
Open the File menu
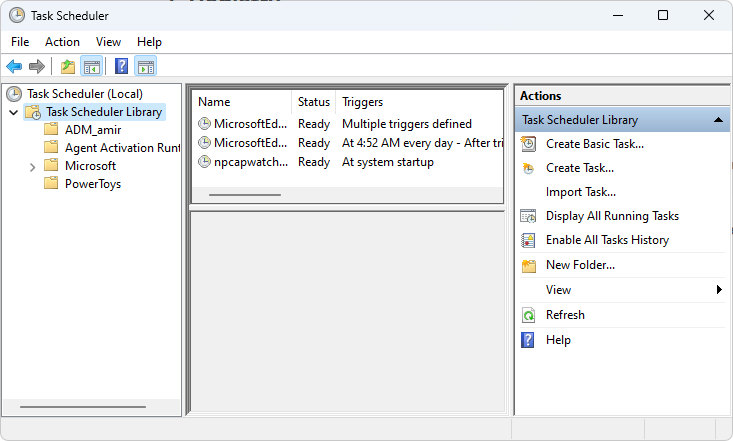pos(20,42)
